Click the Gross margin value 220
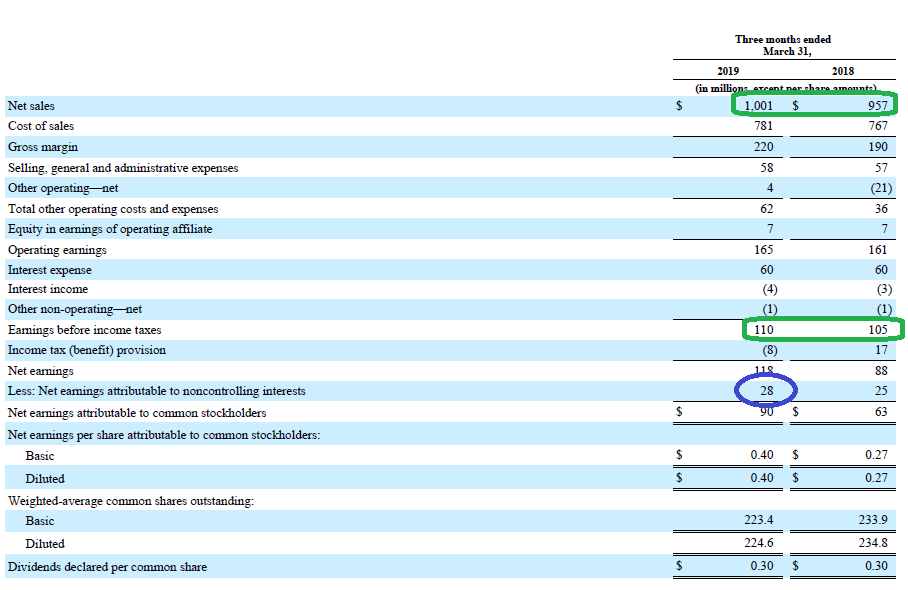Screen dimensions: 908x590 coord(769,146)
